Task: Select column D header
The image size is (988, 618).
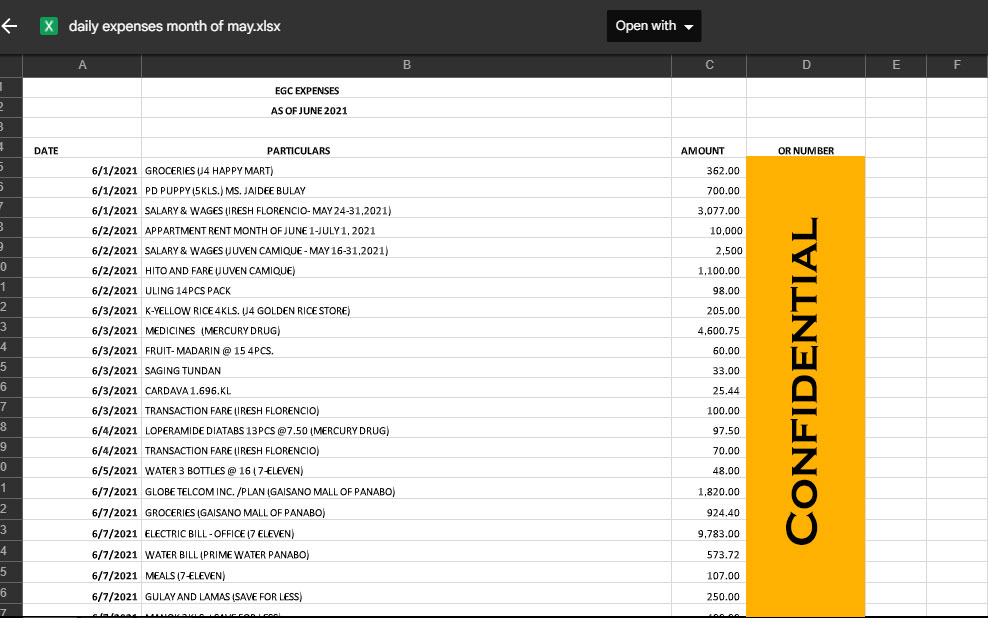Action: tap(806, 65)
